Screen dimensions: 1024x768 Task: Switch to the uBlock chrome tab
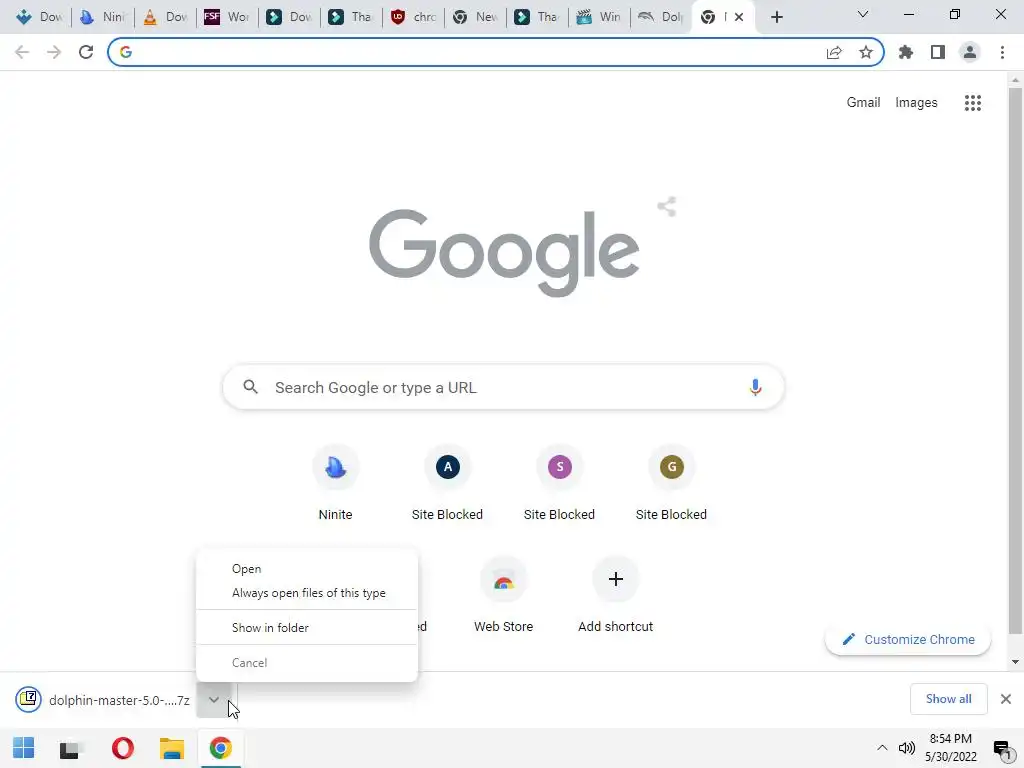pyautogui.click(x=413, y=17)
